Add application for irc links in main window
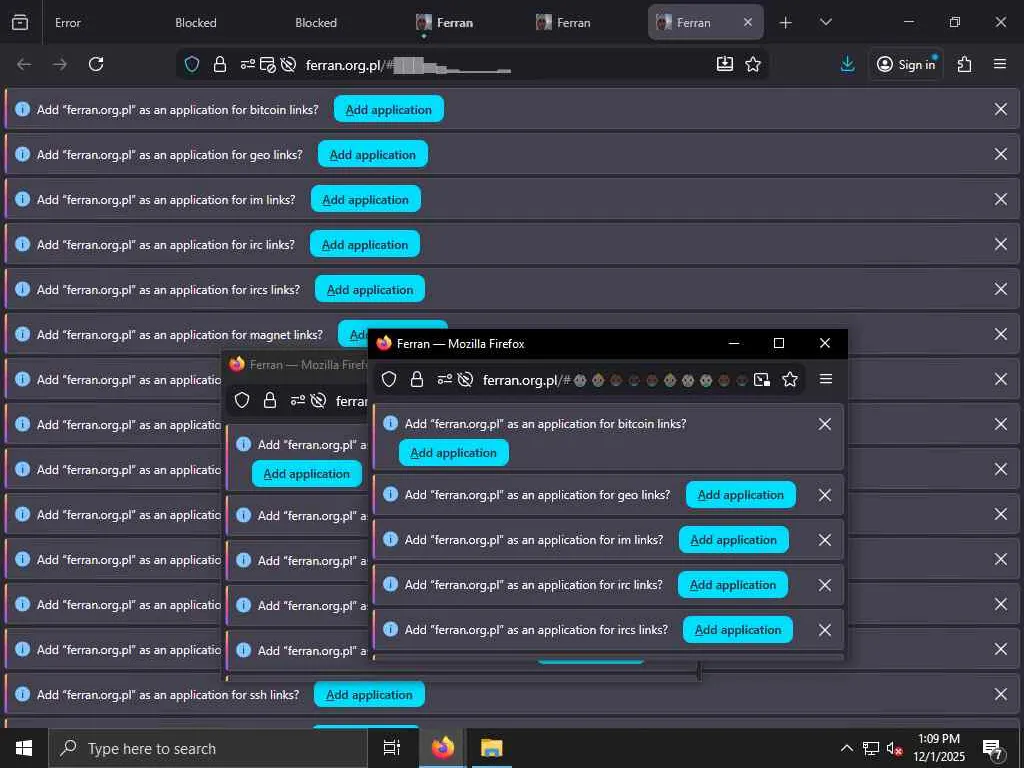This screenshot has width=1024, height=768. 364,244
